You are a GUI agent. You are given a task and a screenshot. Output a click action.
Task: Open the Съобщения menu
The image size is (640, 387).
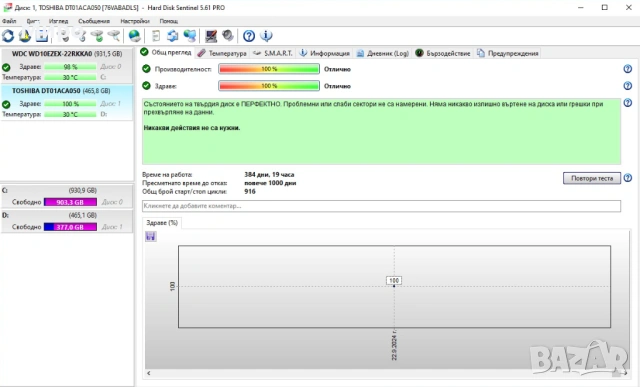click(x=94, y=21)
